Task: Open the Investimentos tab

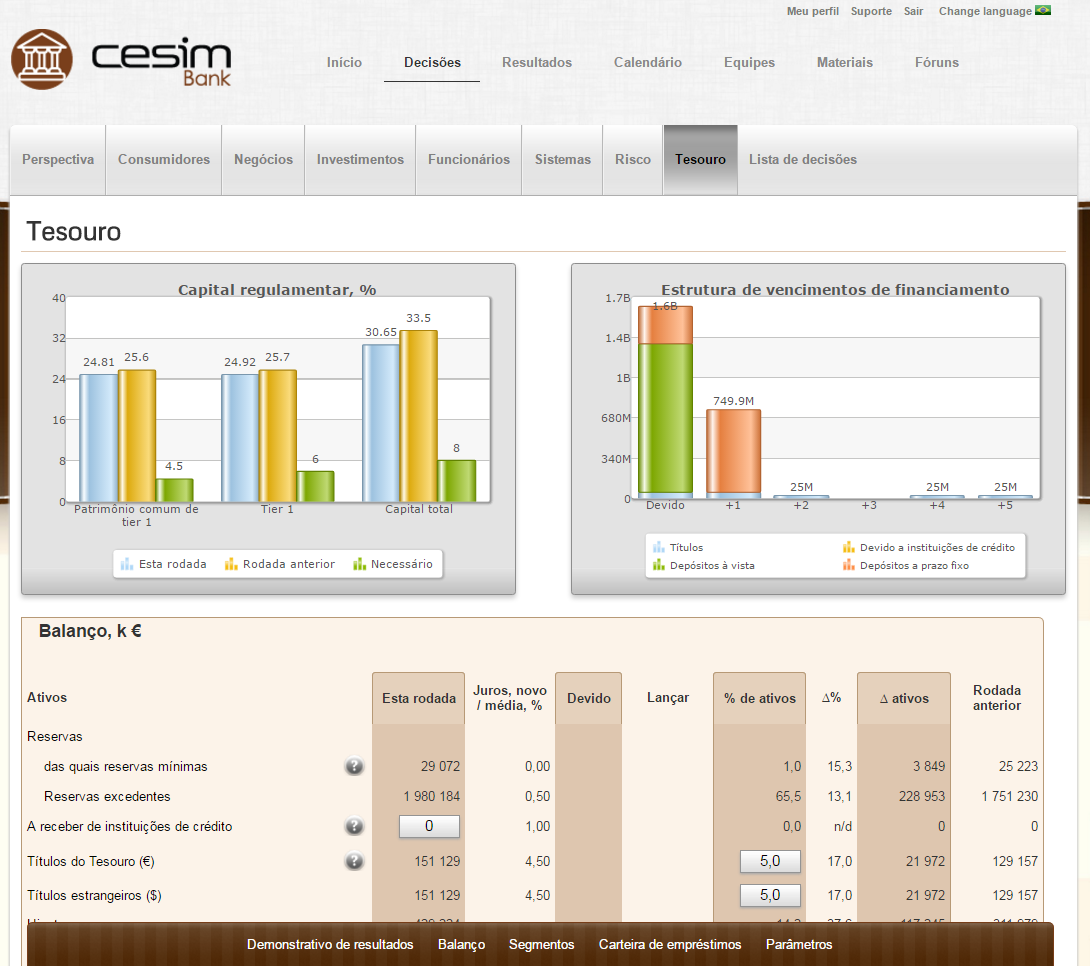Action: click(x=360, y=160)
